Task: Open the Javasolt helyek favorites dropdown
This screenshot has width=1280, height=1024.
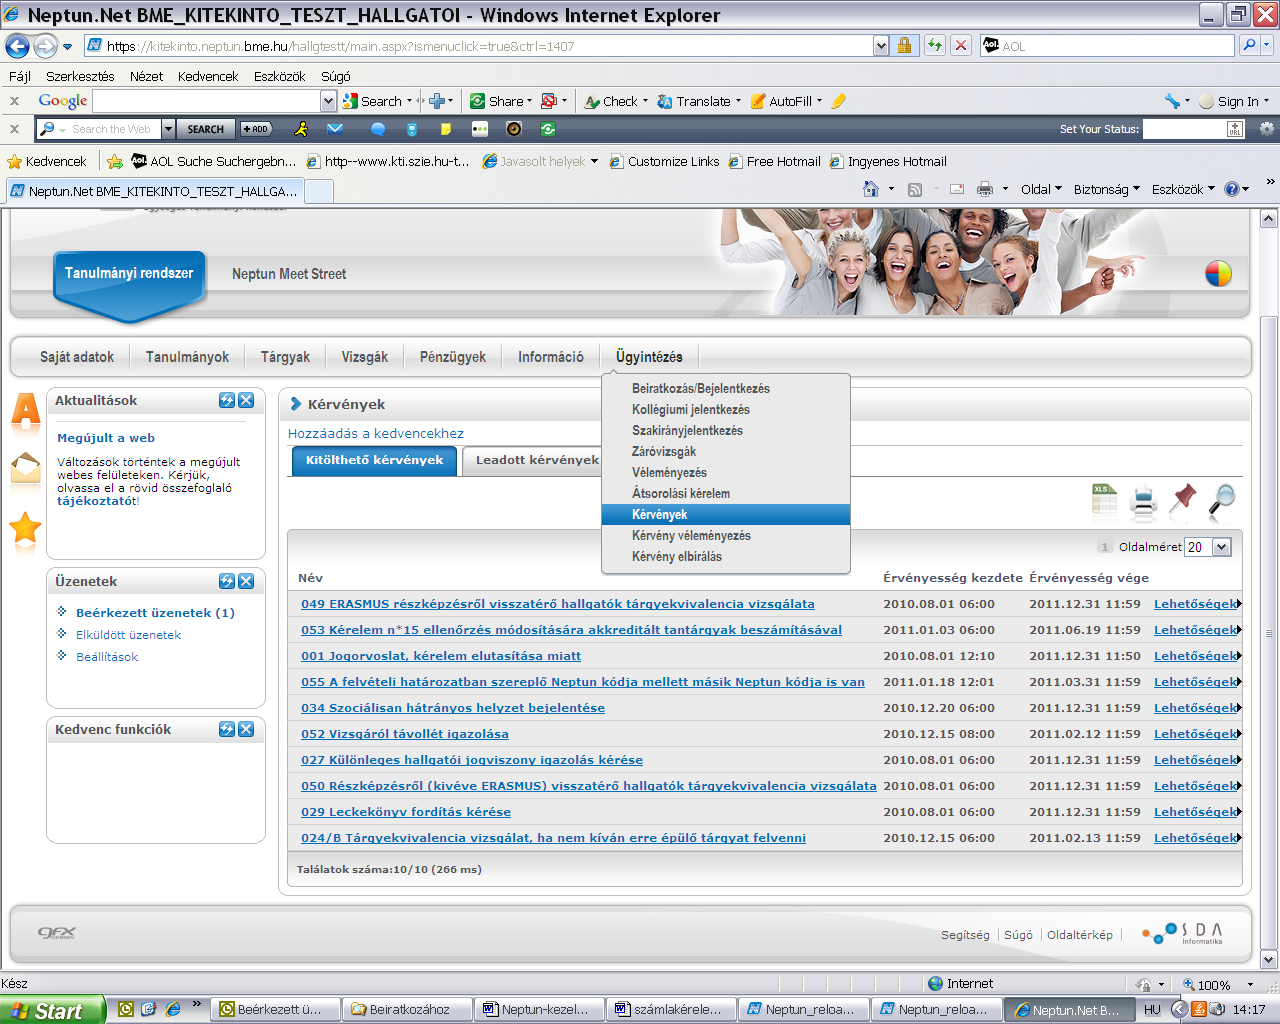Action: click(540, 161)
